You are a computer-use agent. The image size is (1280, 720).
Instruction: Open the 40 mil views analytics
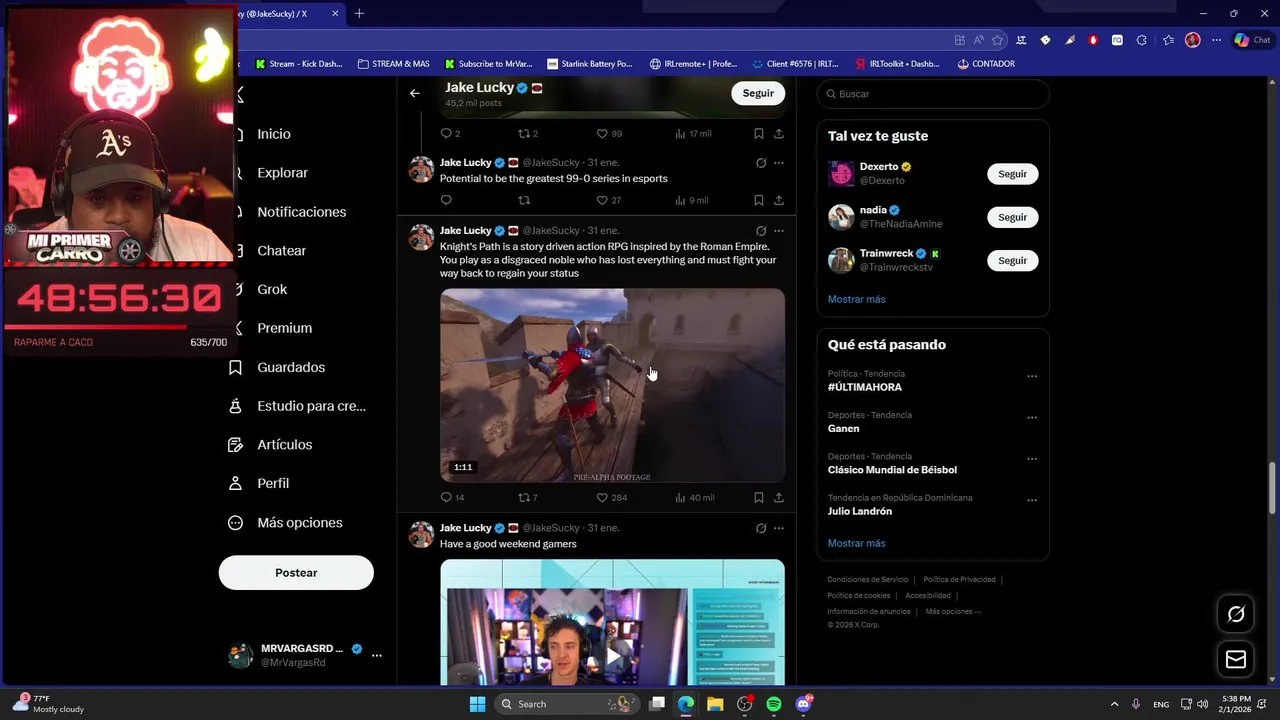pyautogui.click(x=694, y=497)
